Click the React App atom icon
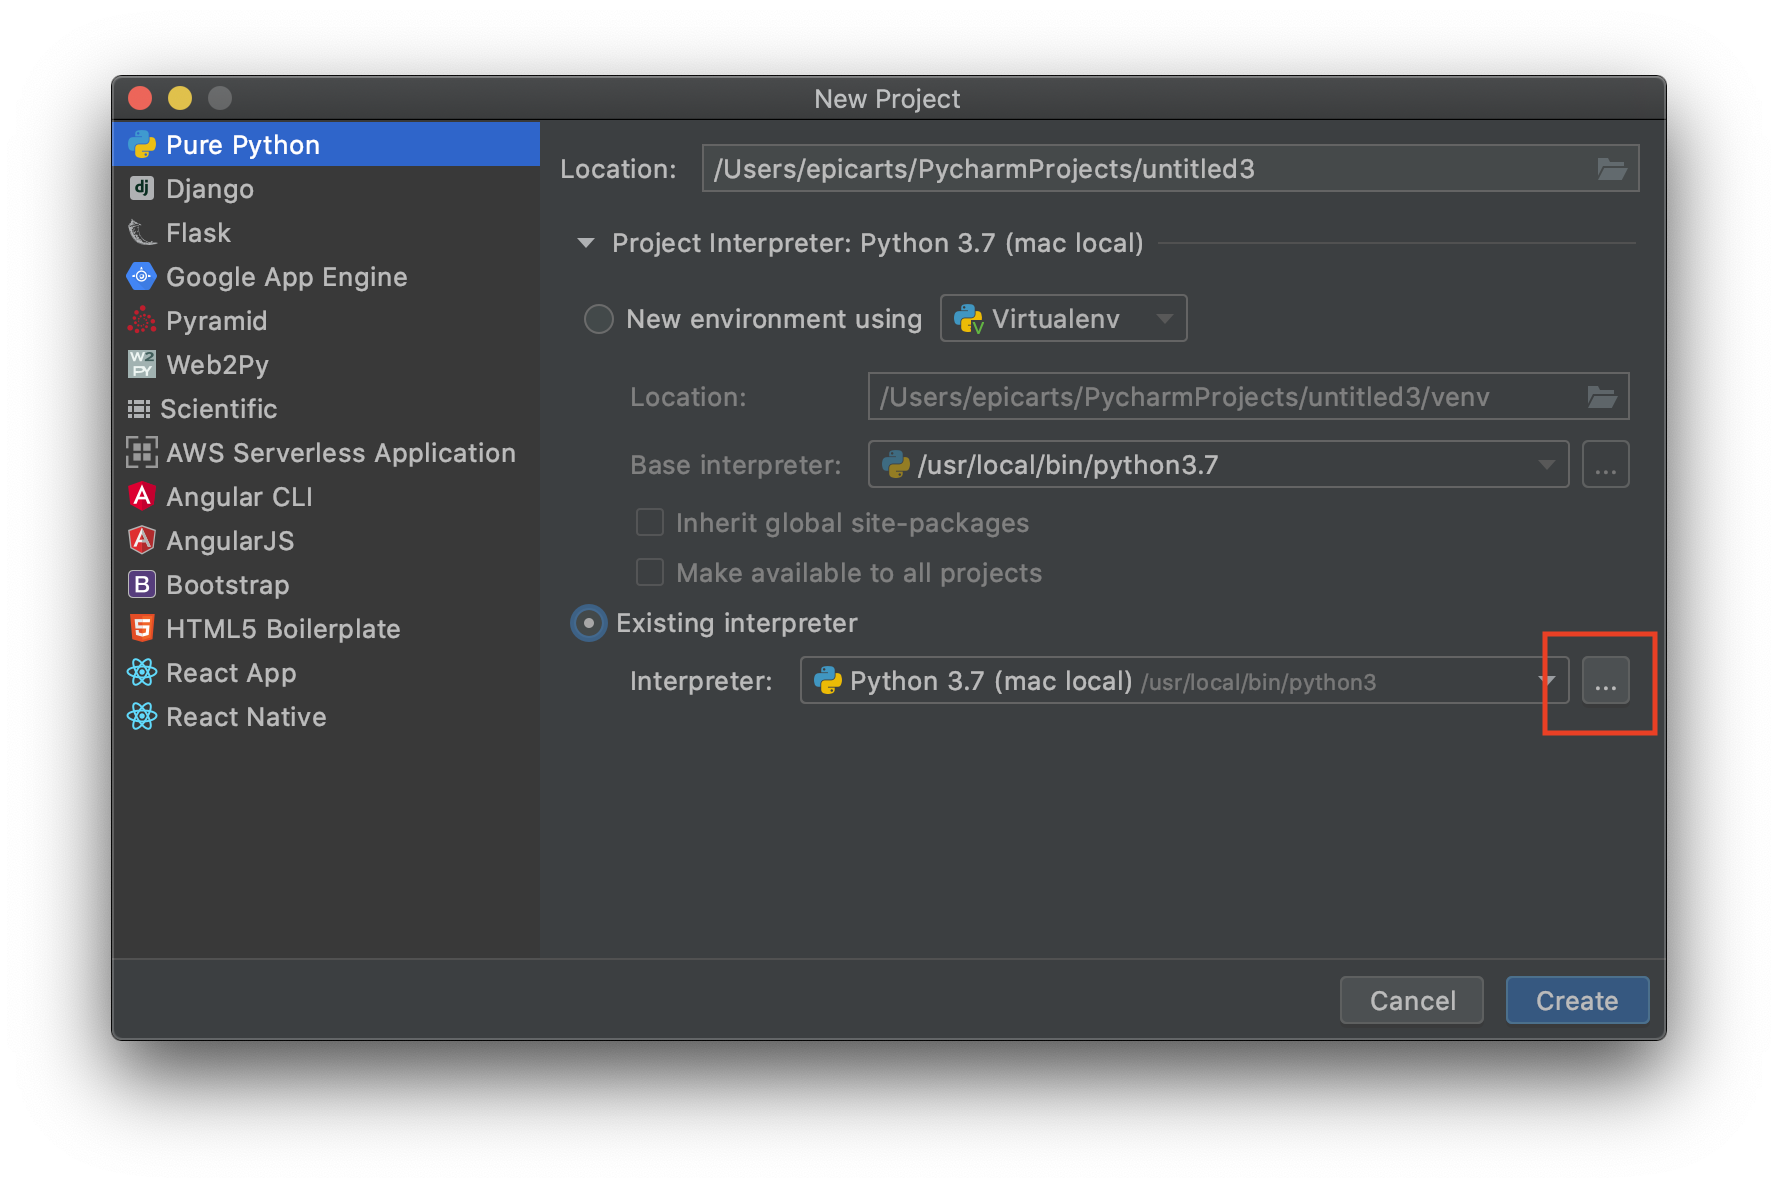 click(x=142, y=672)
